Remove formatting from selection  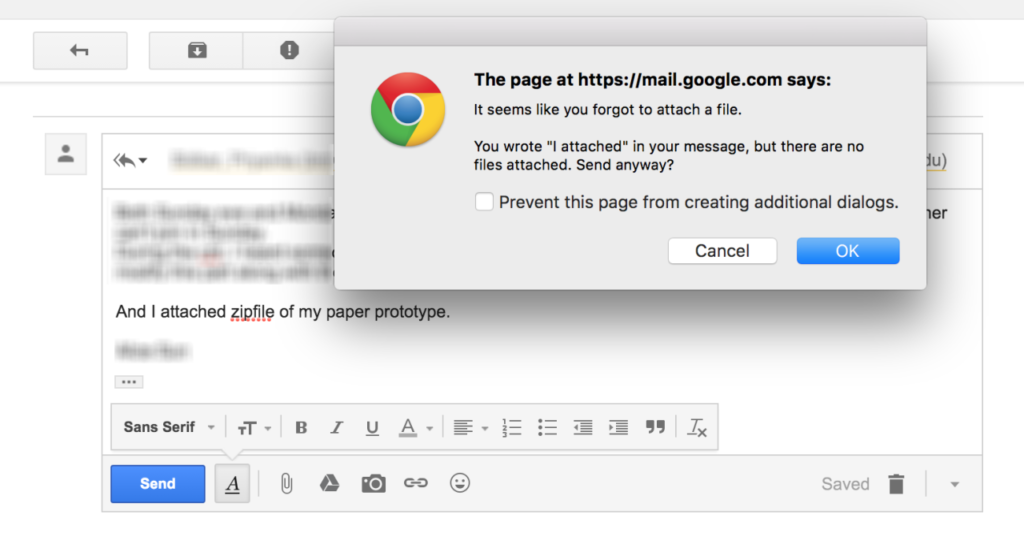coord(697,428)
